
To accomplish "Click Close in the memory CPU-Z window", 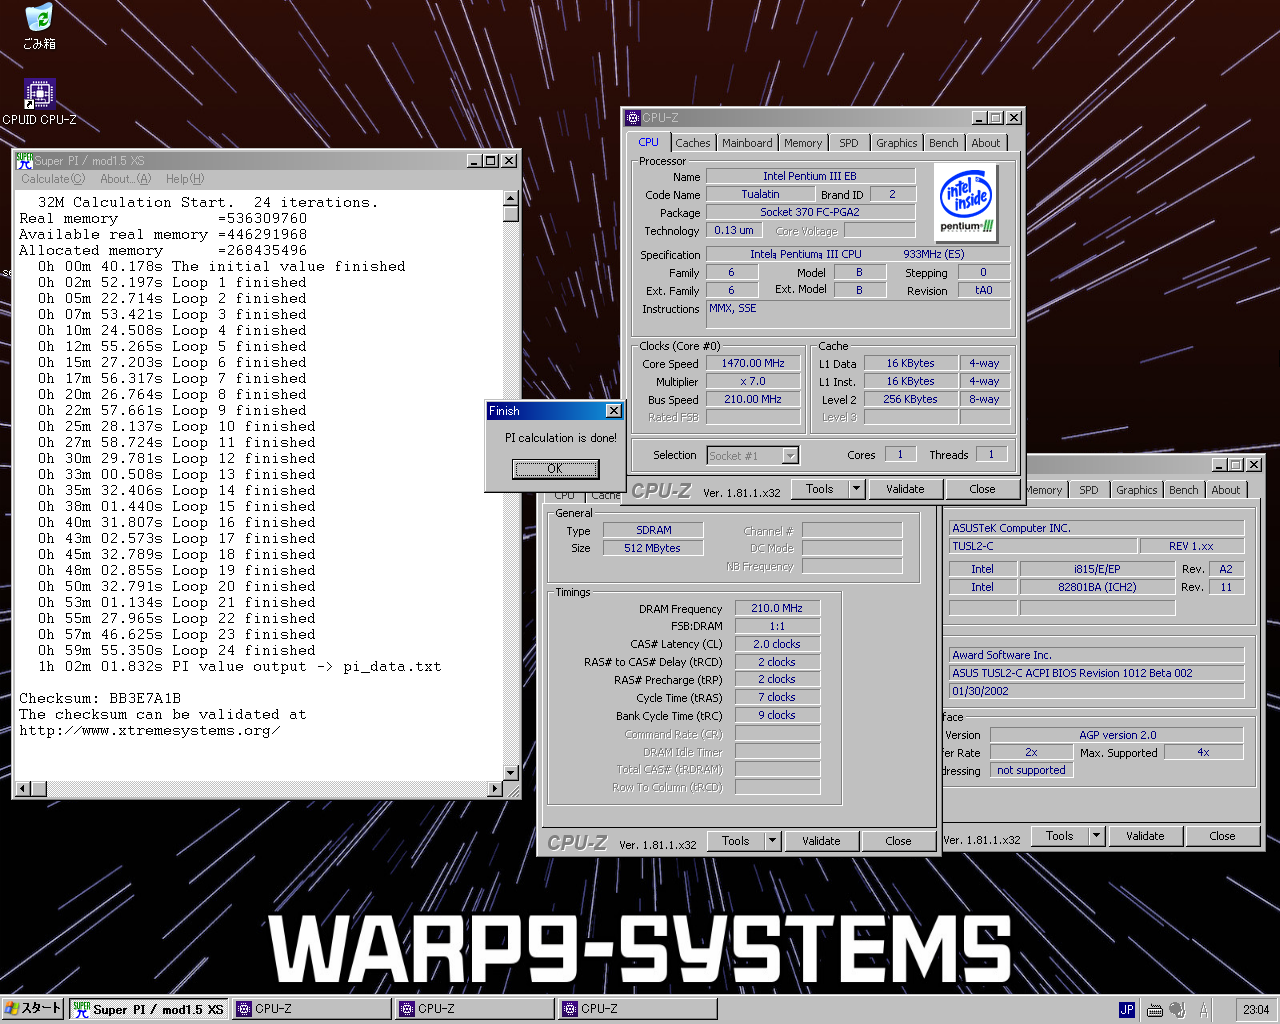I will click(x=898, y=841).
